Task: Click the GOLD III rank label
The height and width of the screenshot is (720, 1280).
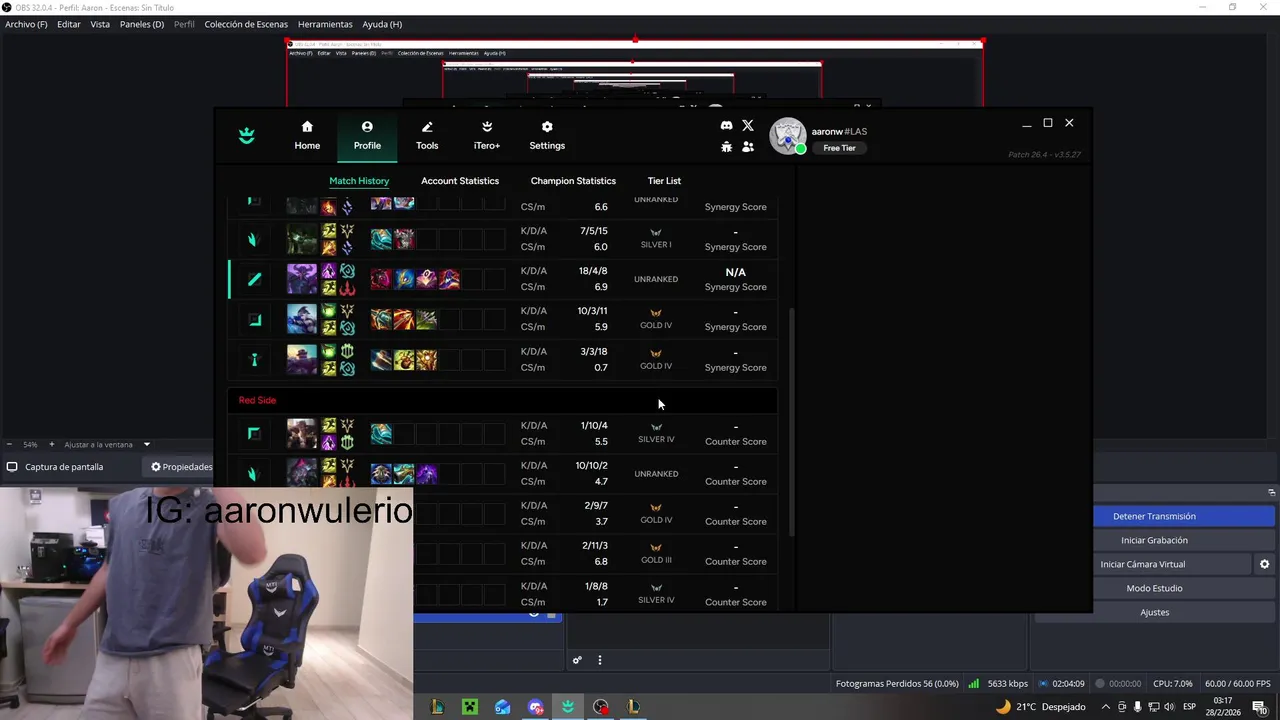Action: (656, 560)
